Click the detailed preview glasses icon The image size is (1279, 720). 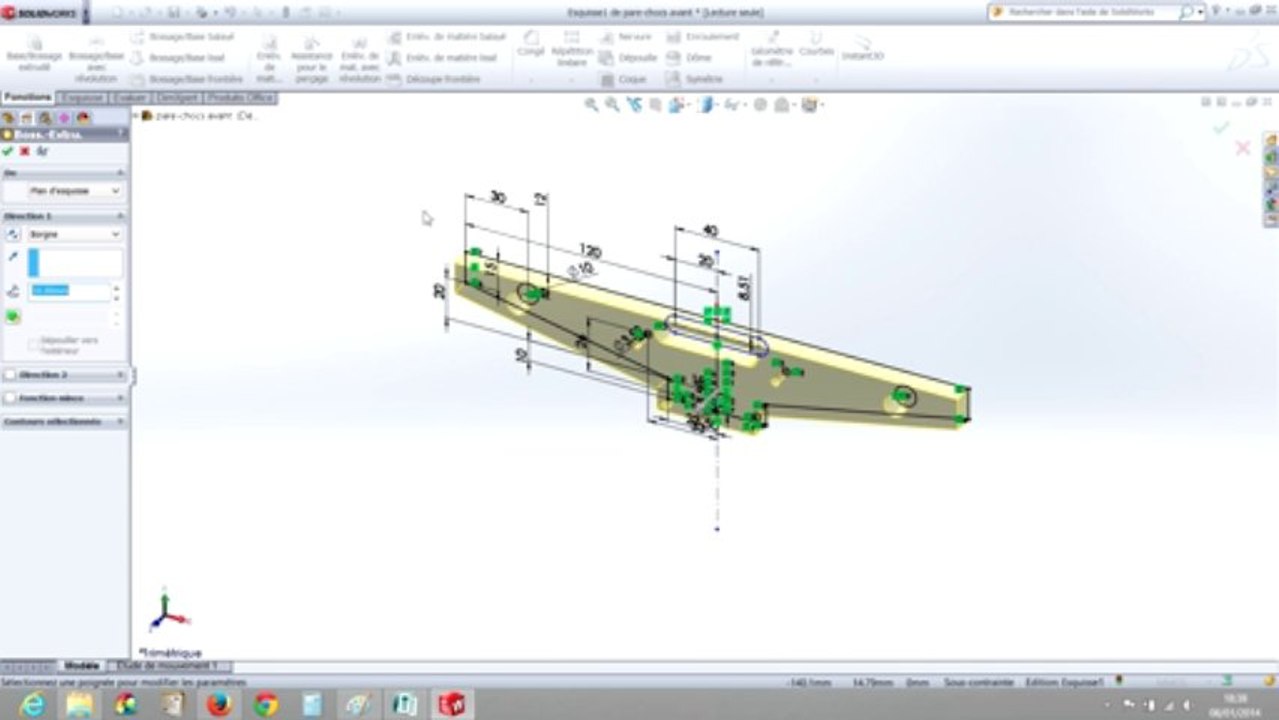pos(42,151)
